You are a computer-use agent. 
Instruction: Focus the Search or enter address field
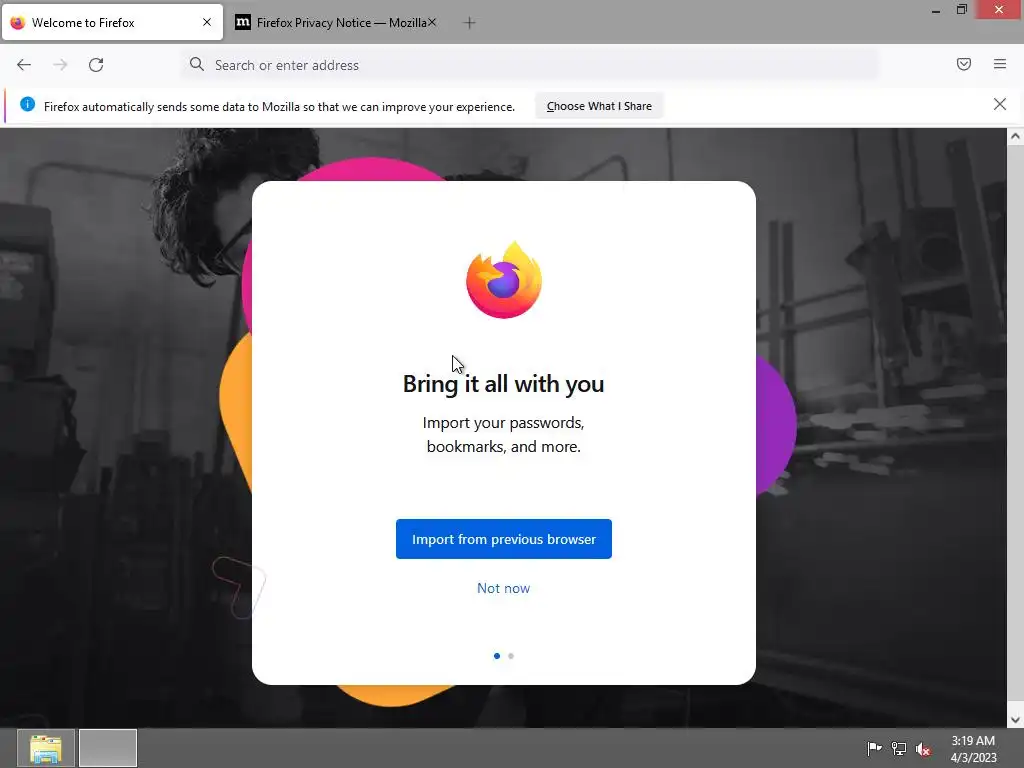tap(529, 65)
